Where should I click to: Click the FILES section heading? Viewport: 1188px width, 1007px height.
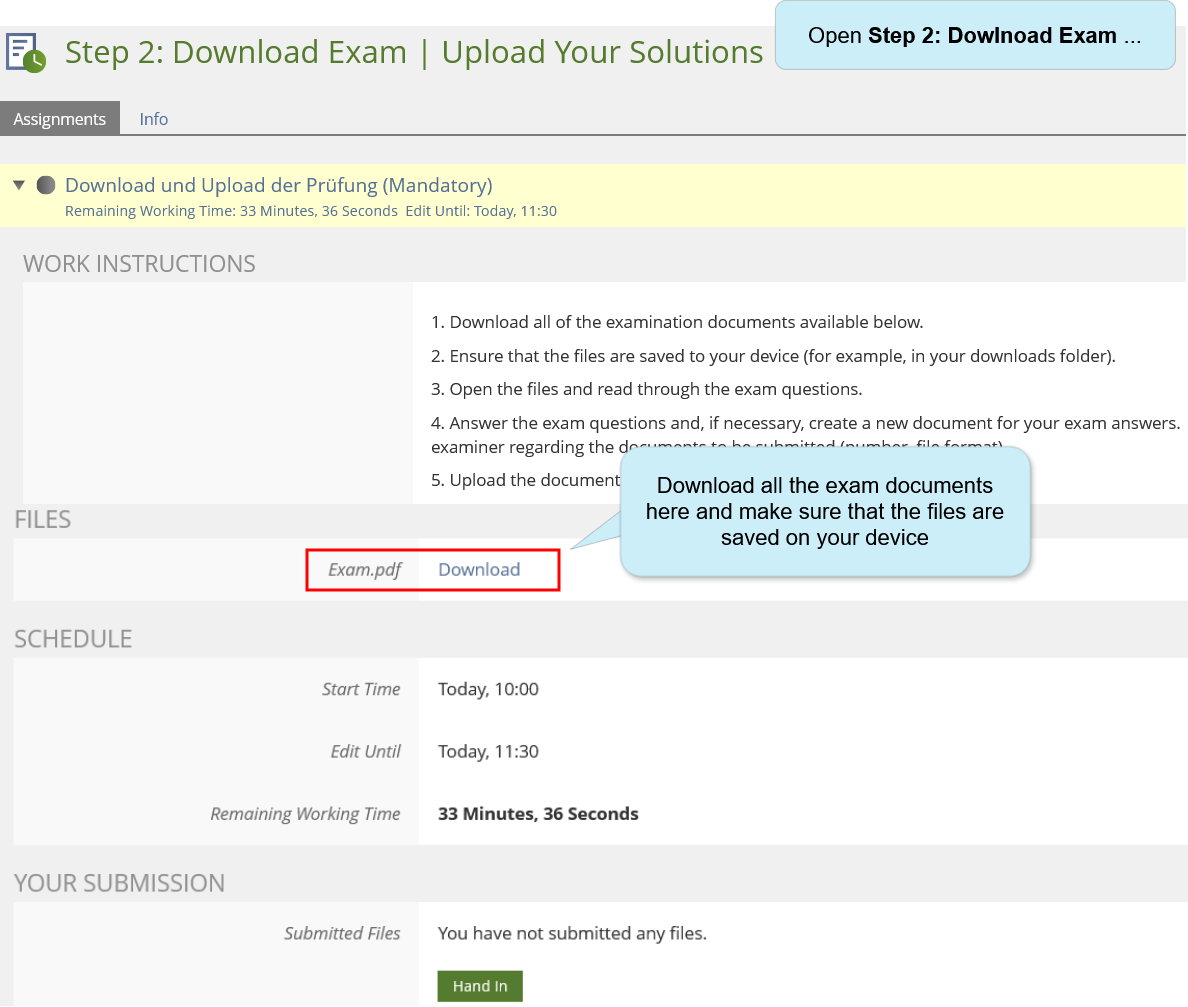point(42,519)
